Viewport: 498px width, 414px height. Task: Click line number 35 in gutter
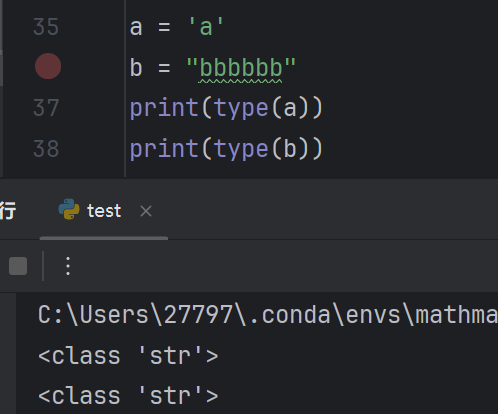click(x=46, y=27)
